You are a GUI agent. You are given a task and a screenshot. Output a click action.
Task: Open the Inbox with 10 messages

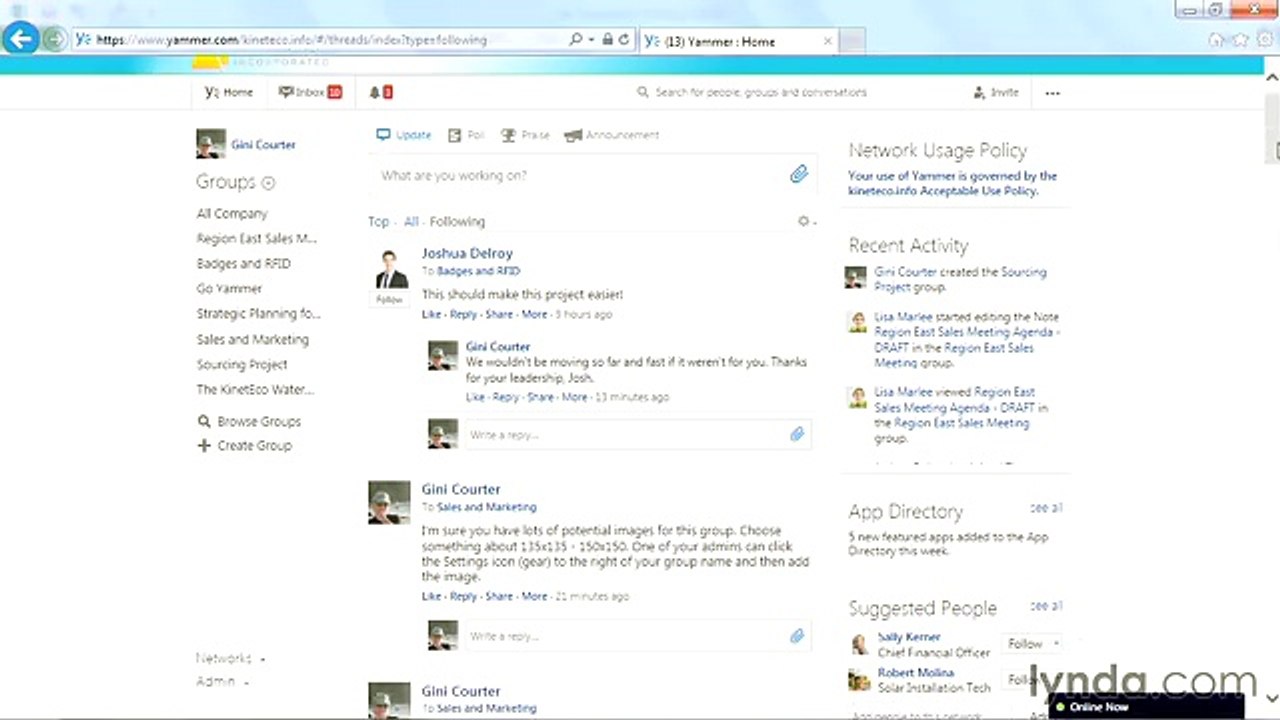point(310,92)
